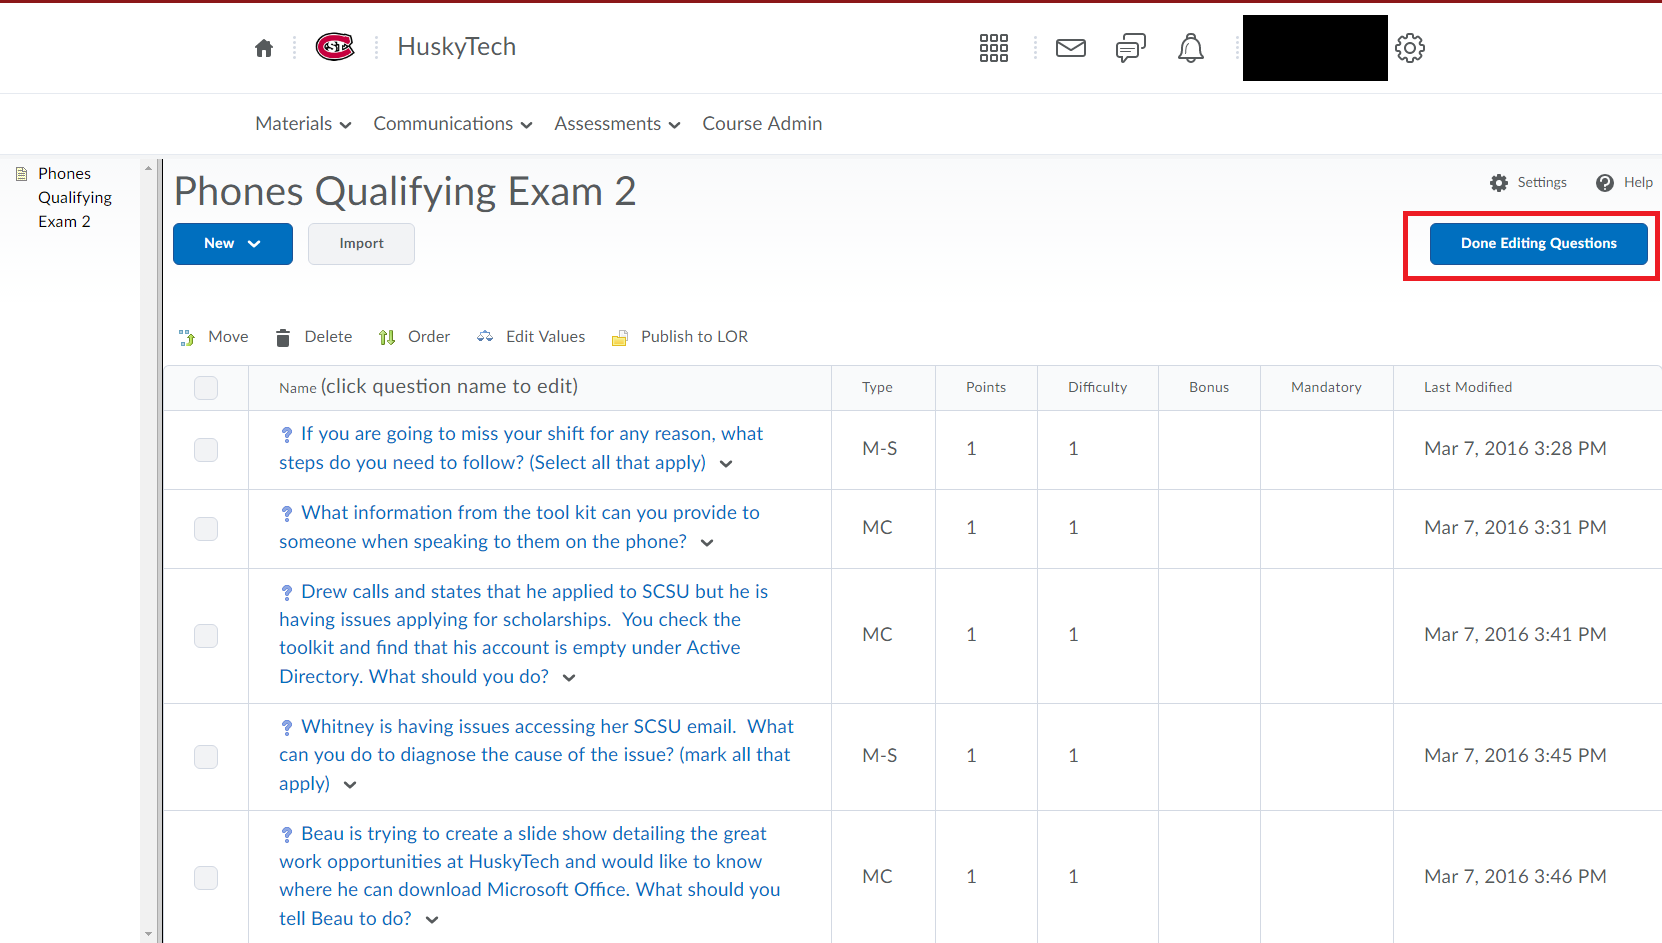Toggle the select-all questions checkbox
This screenshot has height=943, width=1662.
[206, 387]
